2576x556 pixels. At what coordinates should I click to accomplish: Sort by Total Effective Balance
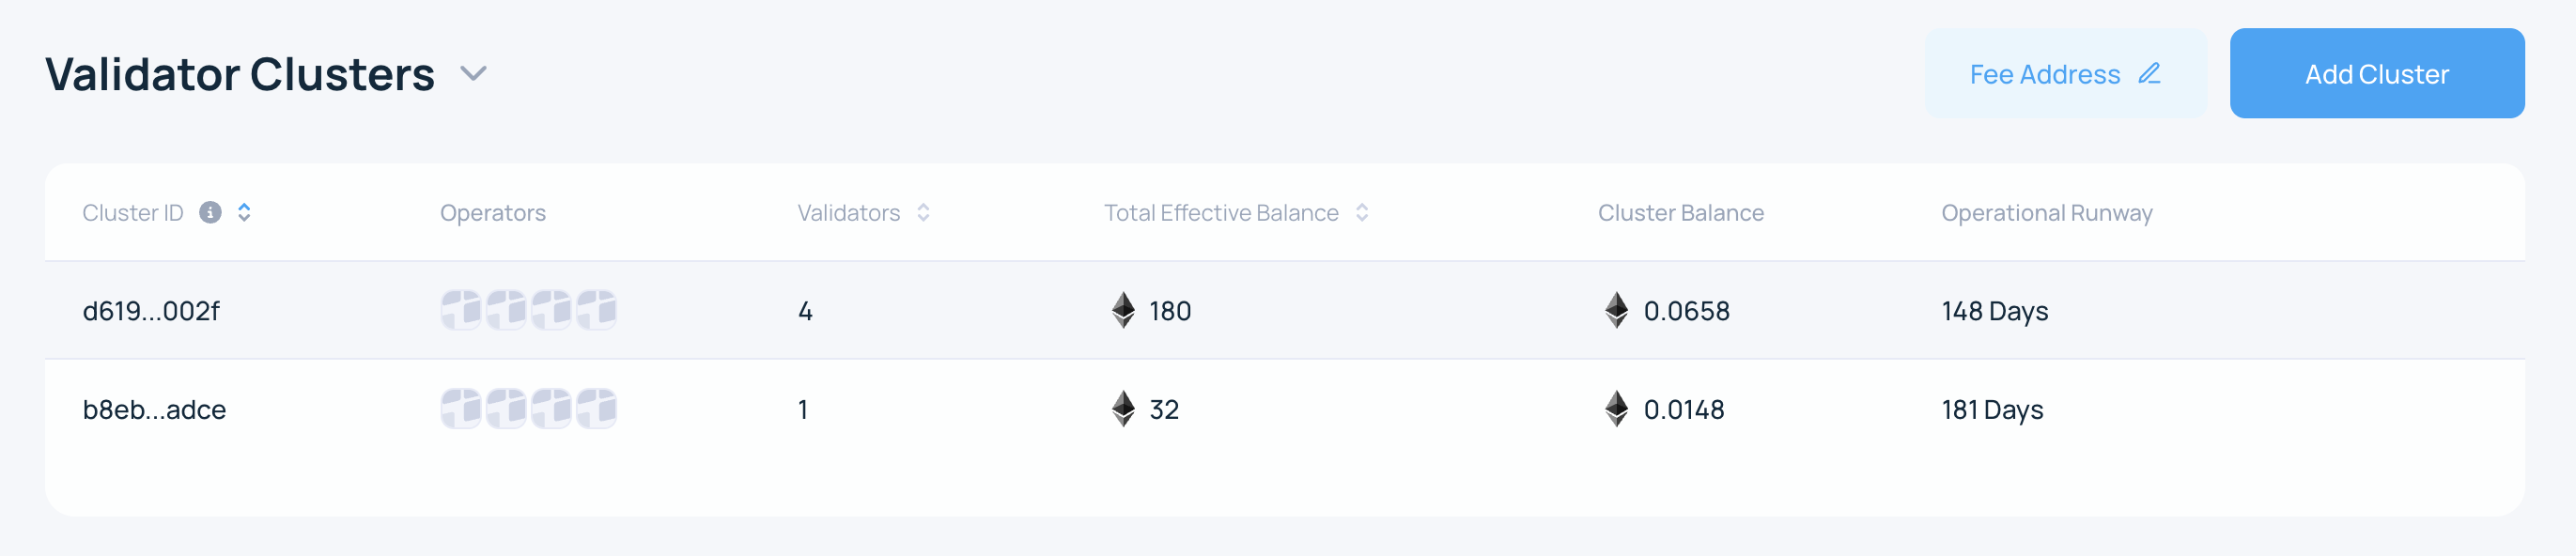tap(1361, 212)
